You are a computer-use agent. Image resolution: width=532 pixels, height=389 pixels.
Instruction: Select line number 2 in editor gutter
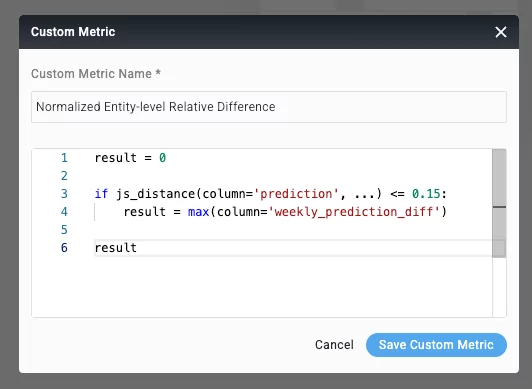click(64, 176)
